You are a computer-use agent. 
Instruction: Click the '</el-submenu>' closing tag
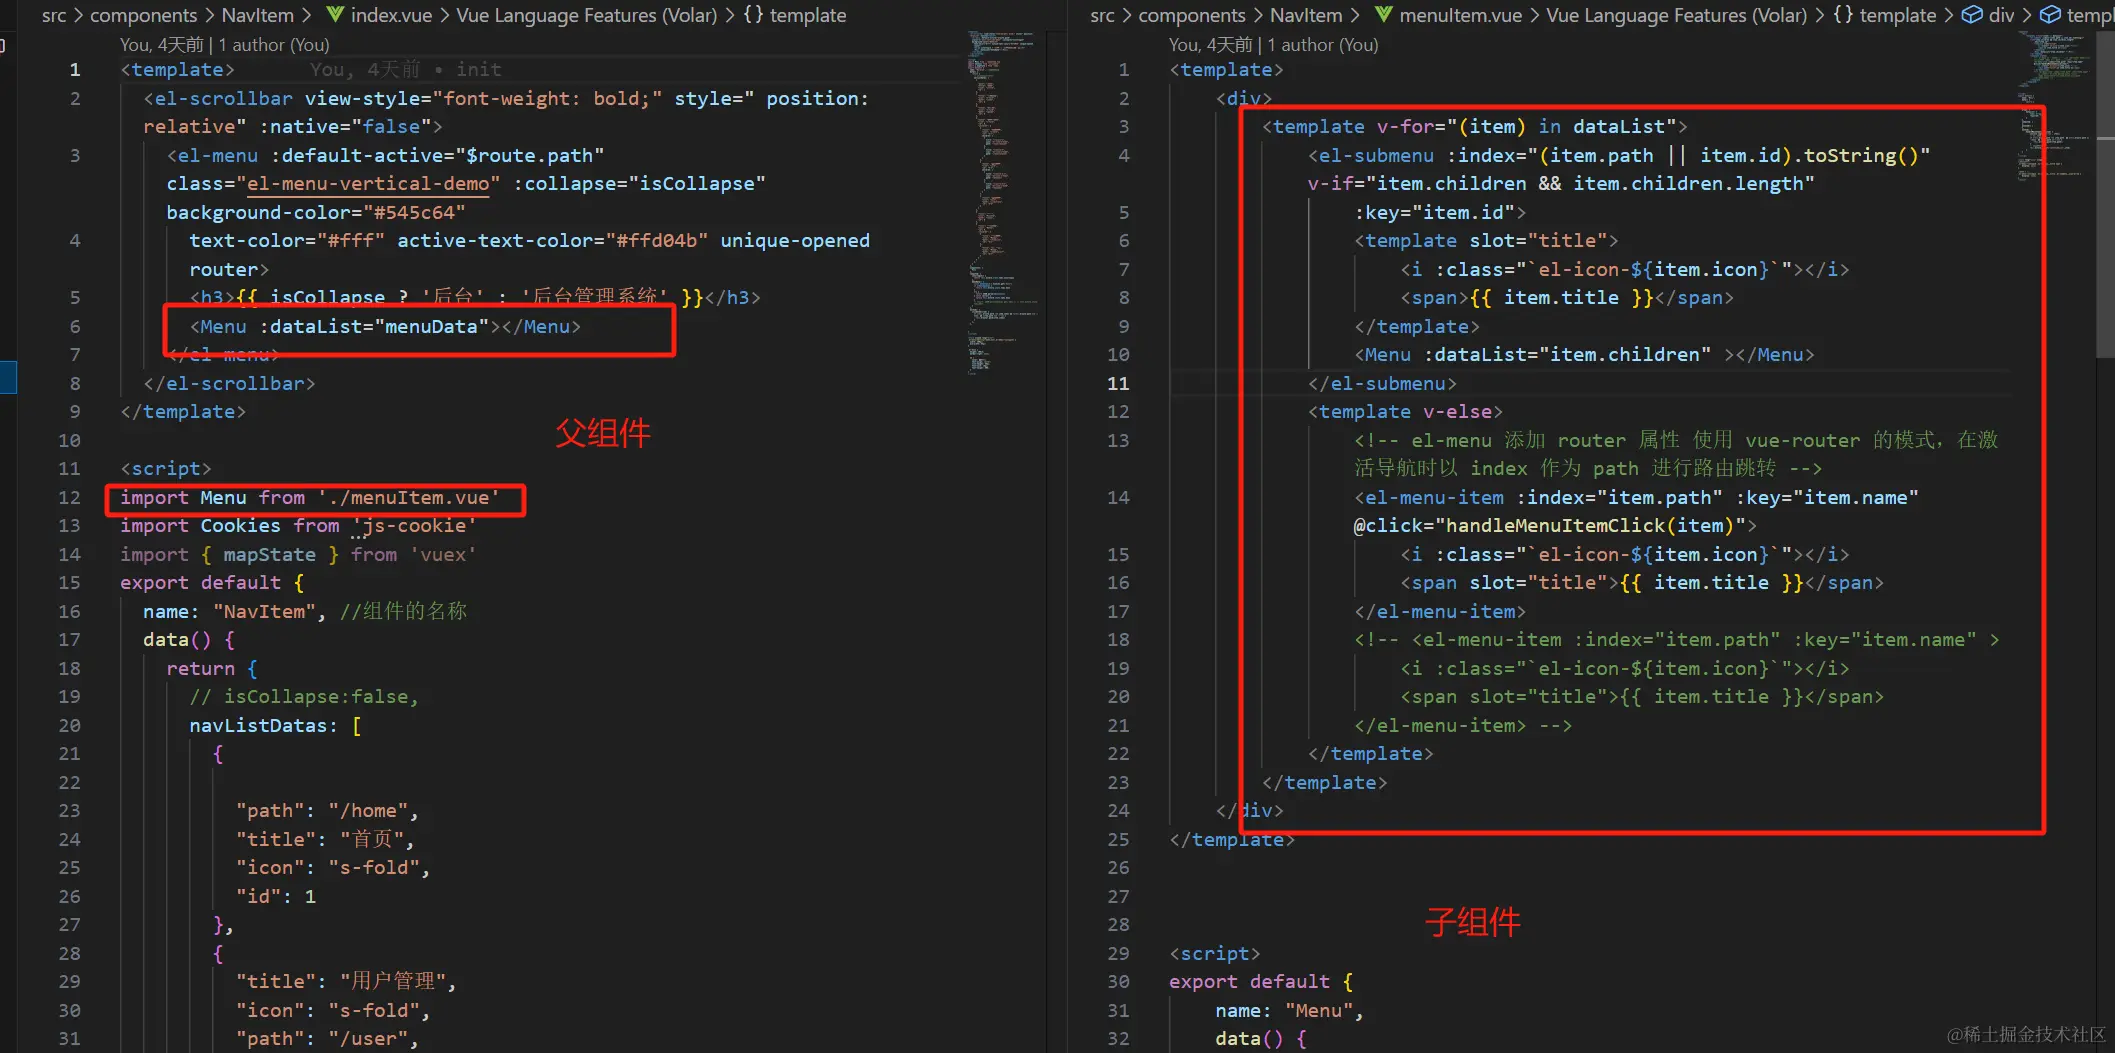[x=1382, y=384]
